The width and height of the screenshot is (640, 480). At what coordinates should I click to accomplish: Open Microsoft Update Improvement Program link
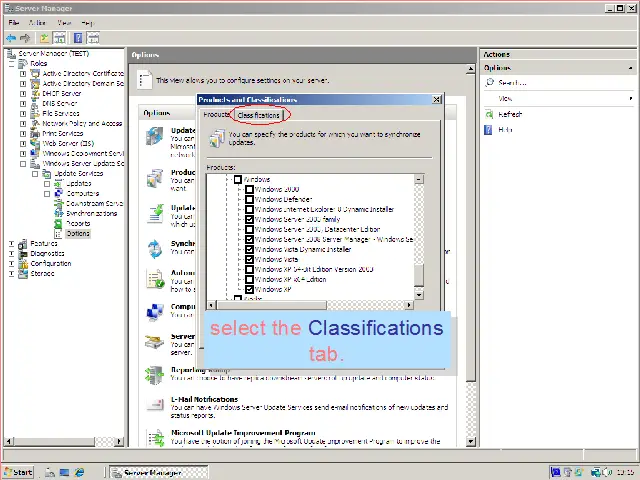tap(243, 433)
